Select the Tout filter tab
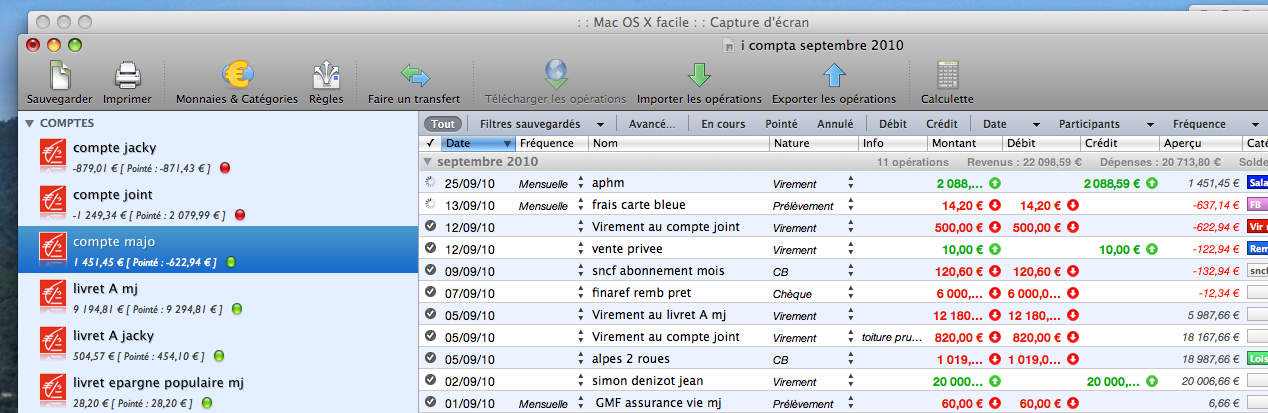This screenshot has height=413, width=1268. click(x=442, y=124)
